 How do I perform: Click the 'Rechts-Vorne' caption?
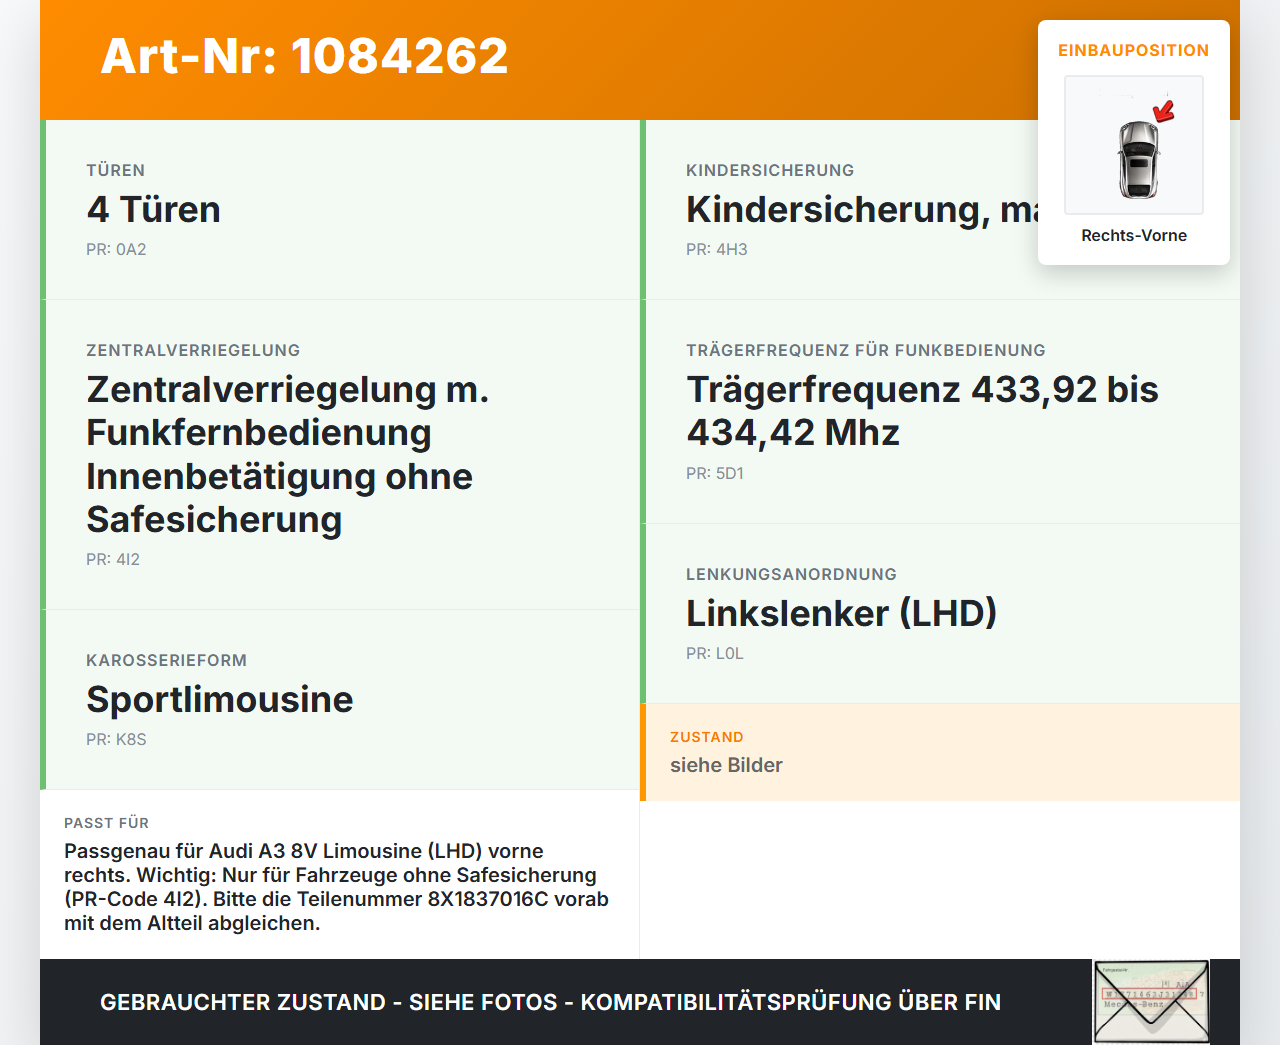coord(1134,235)
